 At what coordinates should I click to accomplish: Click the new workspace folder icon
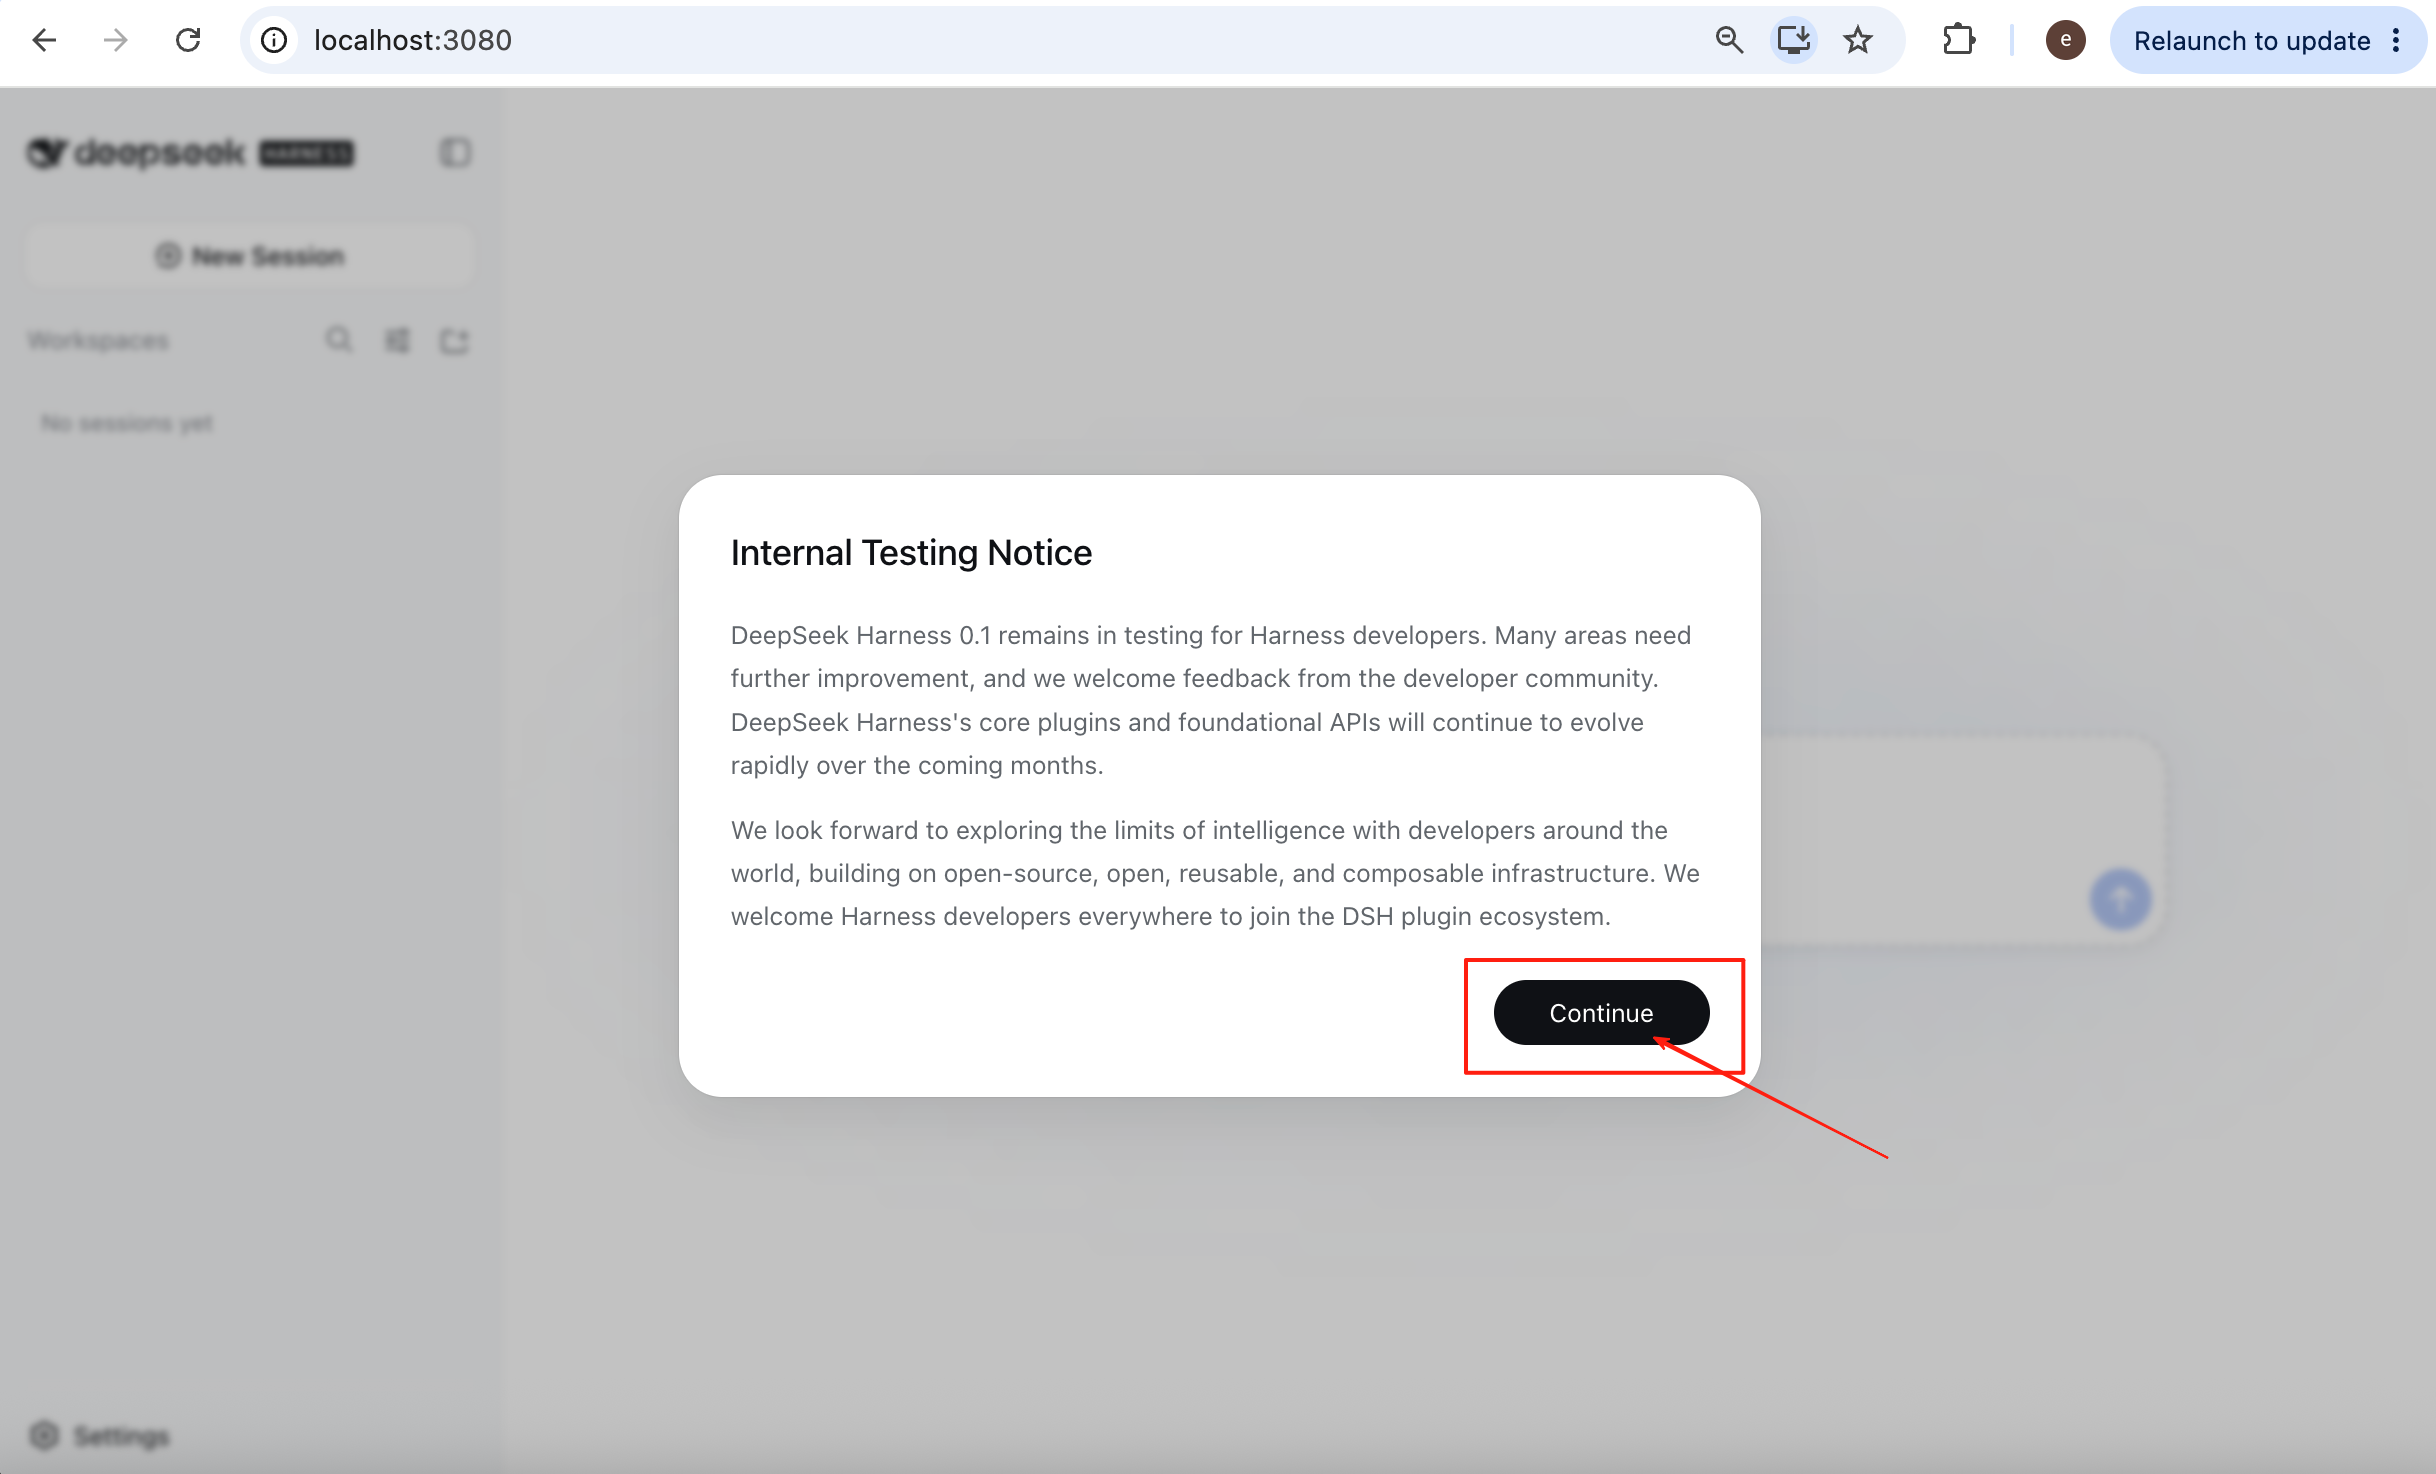[x=454, y=341]
